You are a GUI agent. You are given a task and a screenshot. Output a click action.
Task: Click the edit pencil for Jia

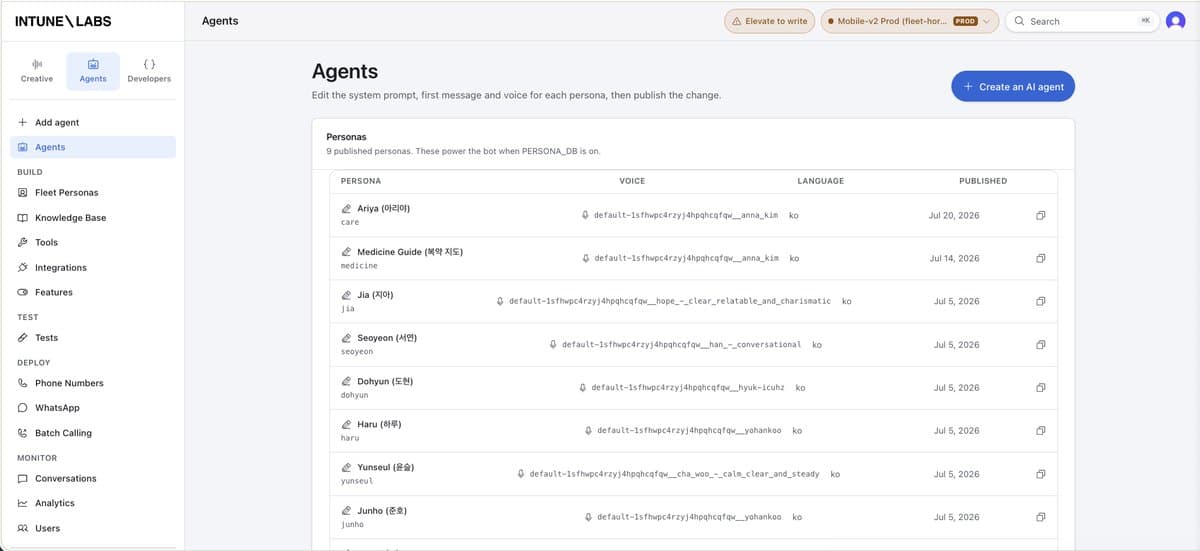(346, 295)
